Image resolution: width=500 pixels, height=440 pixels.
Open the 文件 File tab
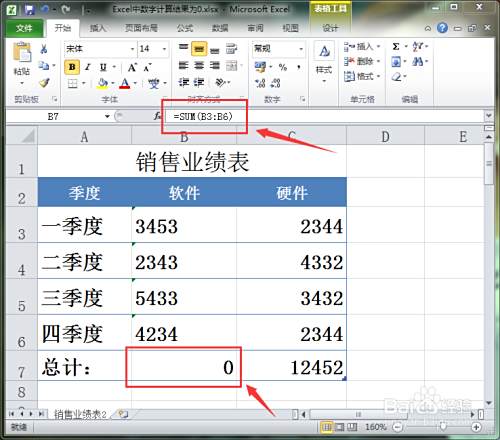(24, 28)
